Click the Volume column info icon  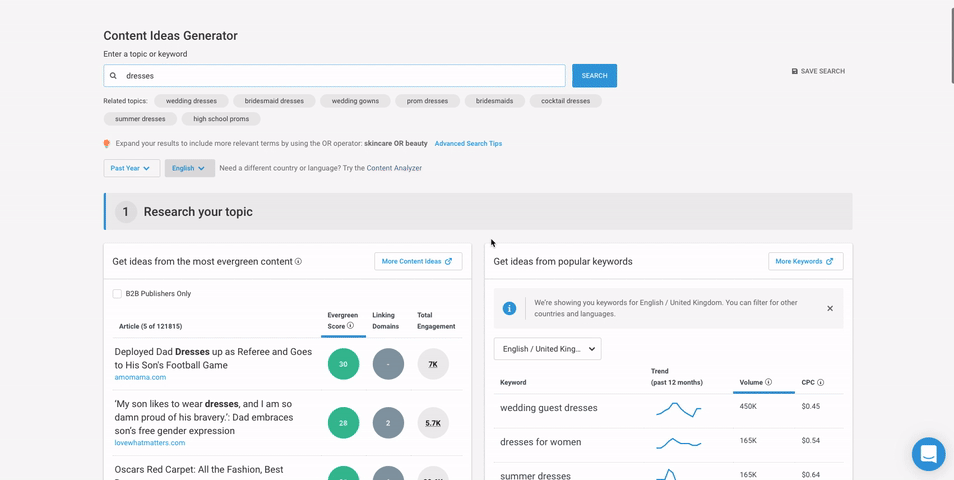(768, 382)
